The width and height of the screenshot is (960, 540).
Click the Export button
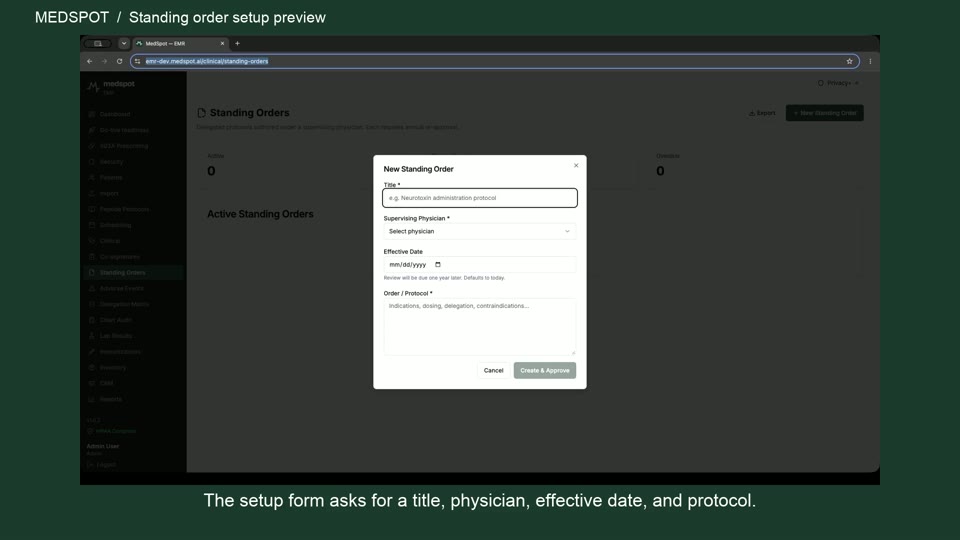point(762,113)
